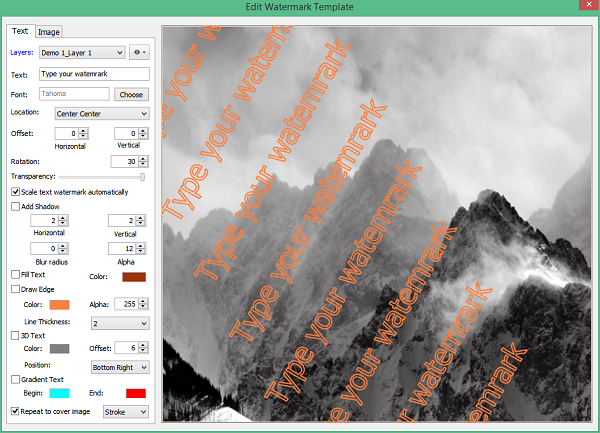This screenshot has width=600, height=433.
Task: Enable the Add Shadow checkbox
Action: (x=15, y=207)
